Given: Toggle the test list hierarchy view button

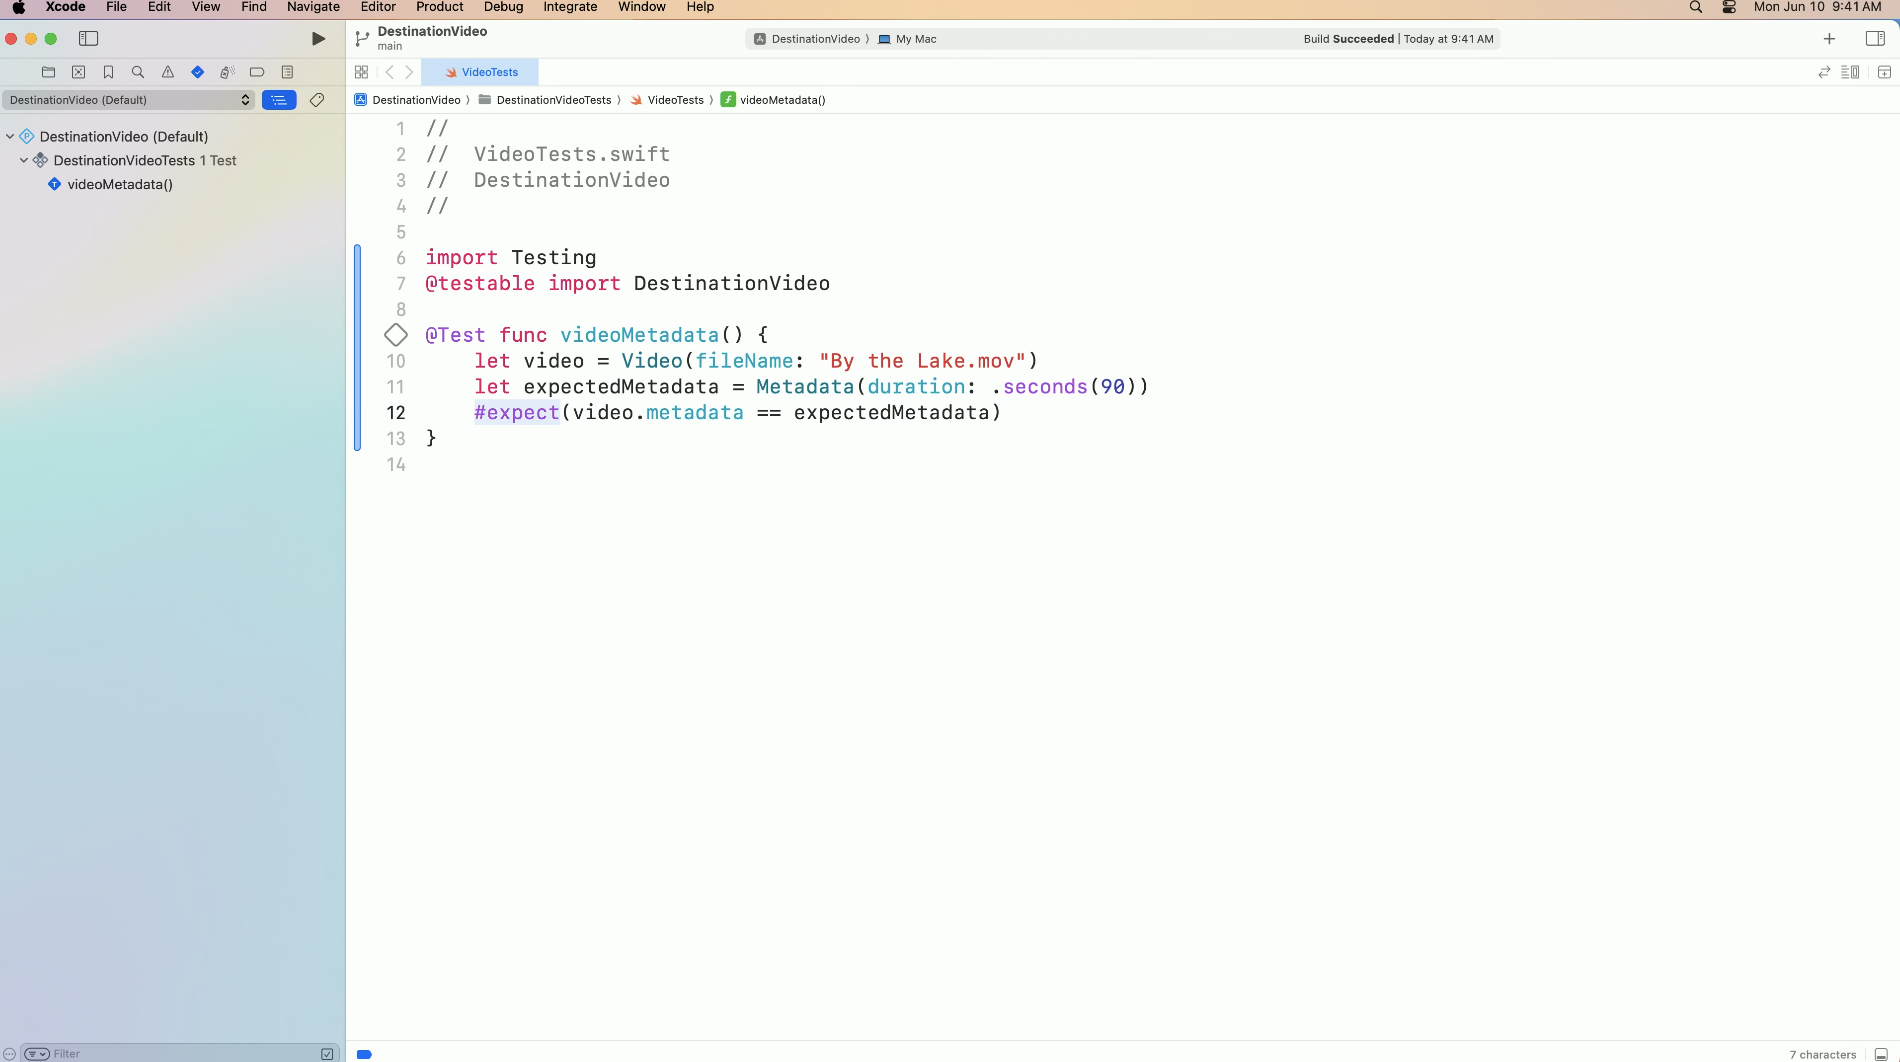Looking at the screenshot, I should click(x=279, y=100).
